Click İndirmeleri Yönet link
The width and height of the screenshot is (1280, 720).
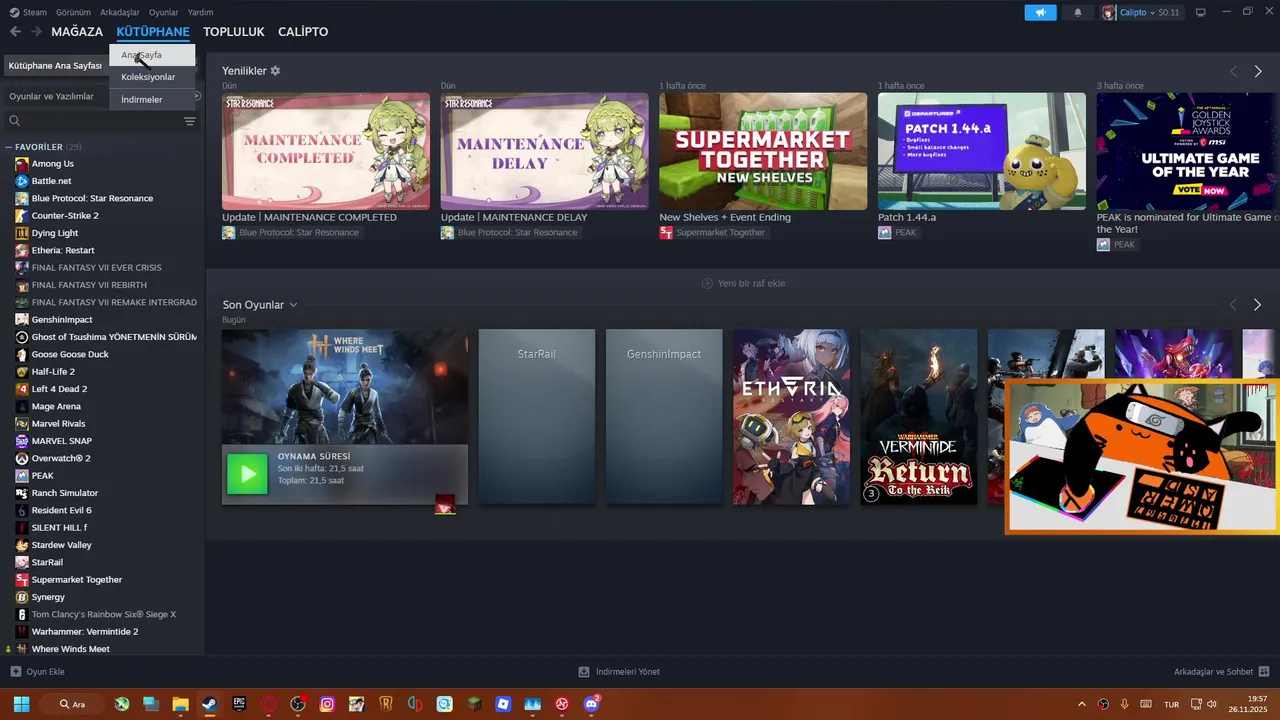(x=619, y=672)
